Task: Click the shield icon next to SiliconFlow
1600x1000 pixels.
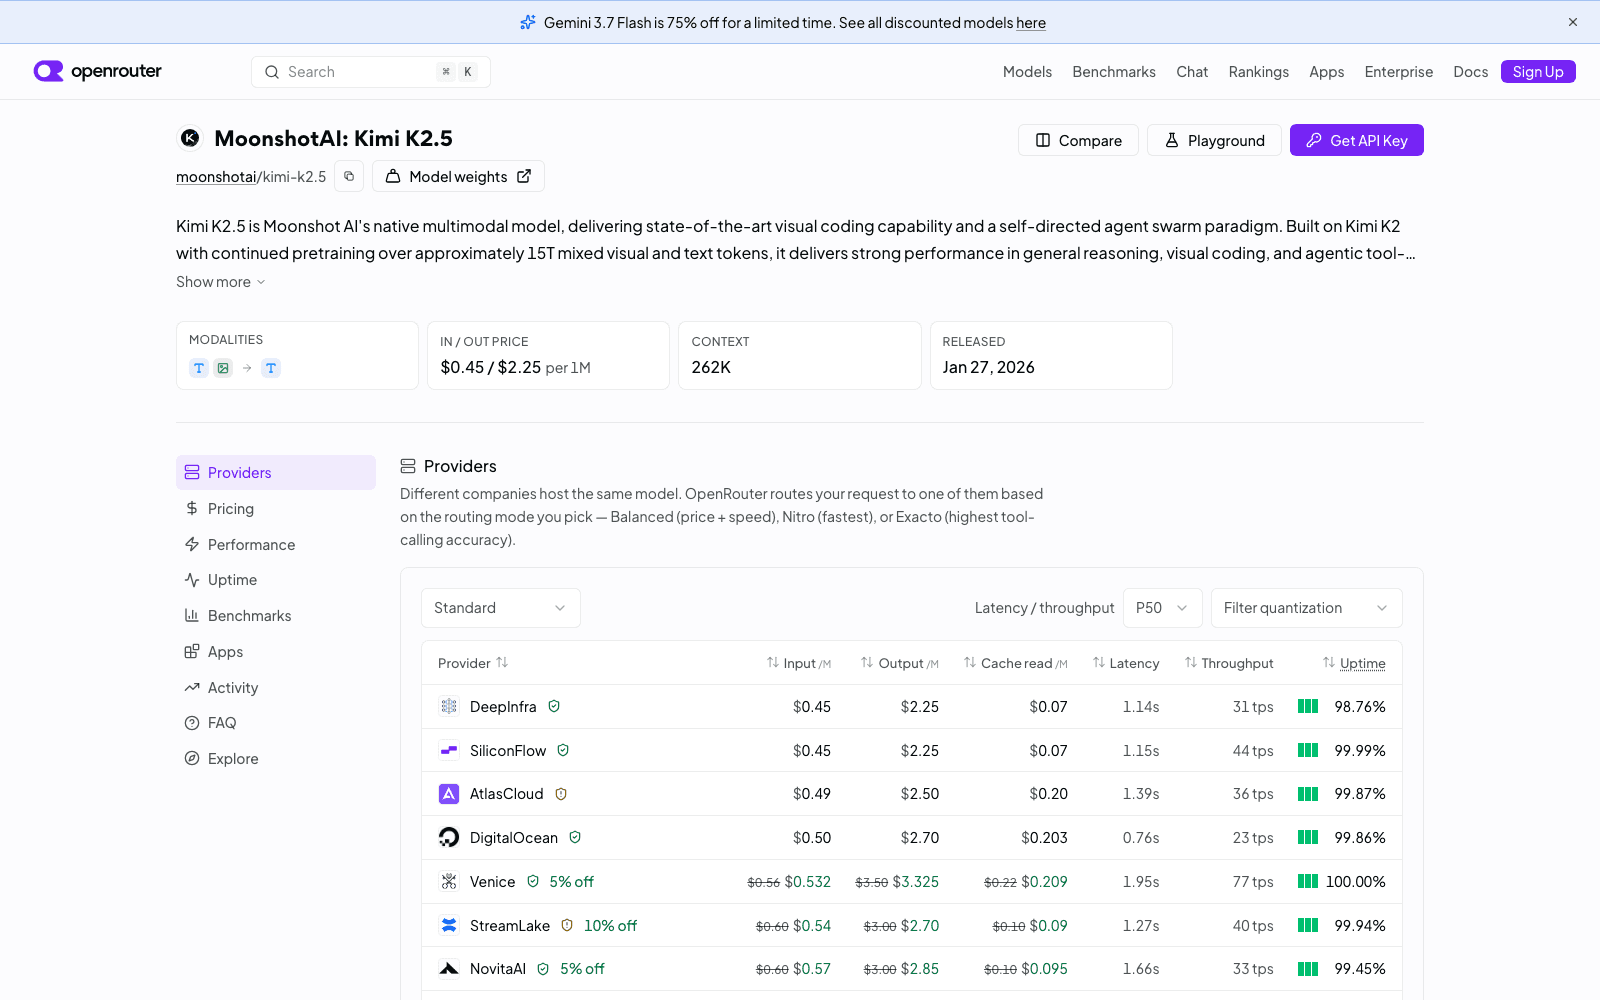Action: [563, 750]
